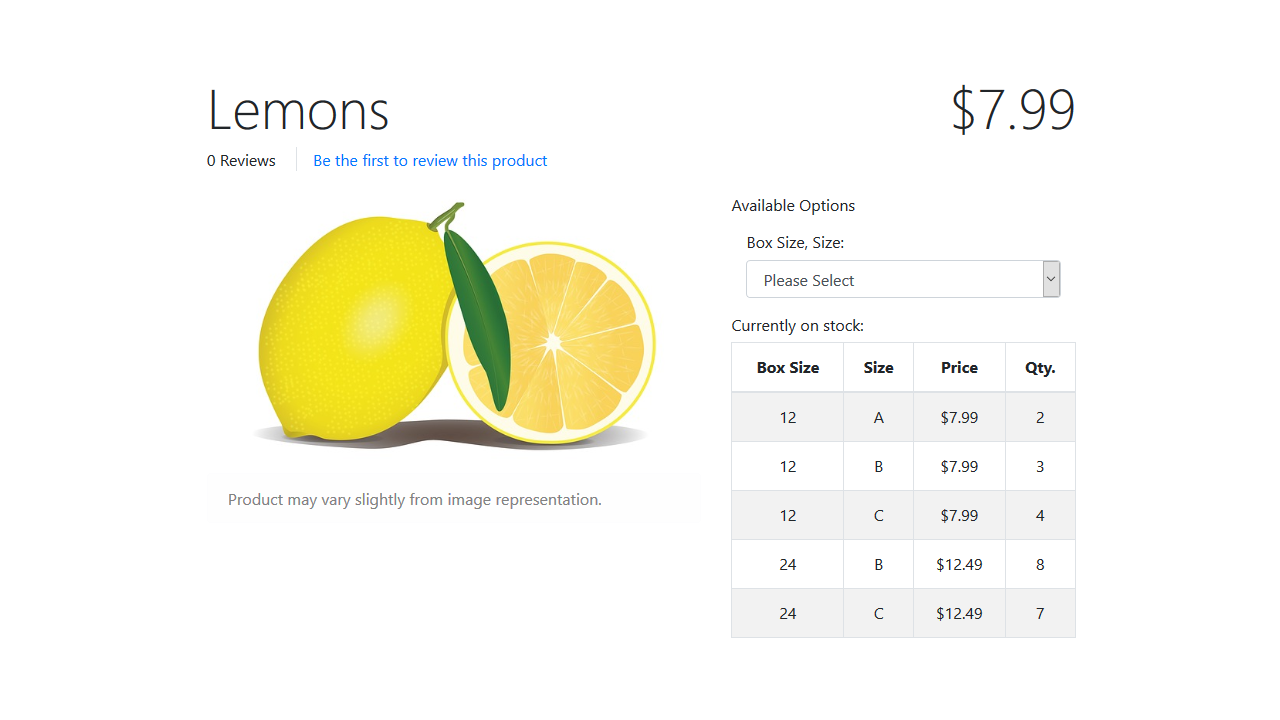Click the Lemons product title

coord(298,109)
